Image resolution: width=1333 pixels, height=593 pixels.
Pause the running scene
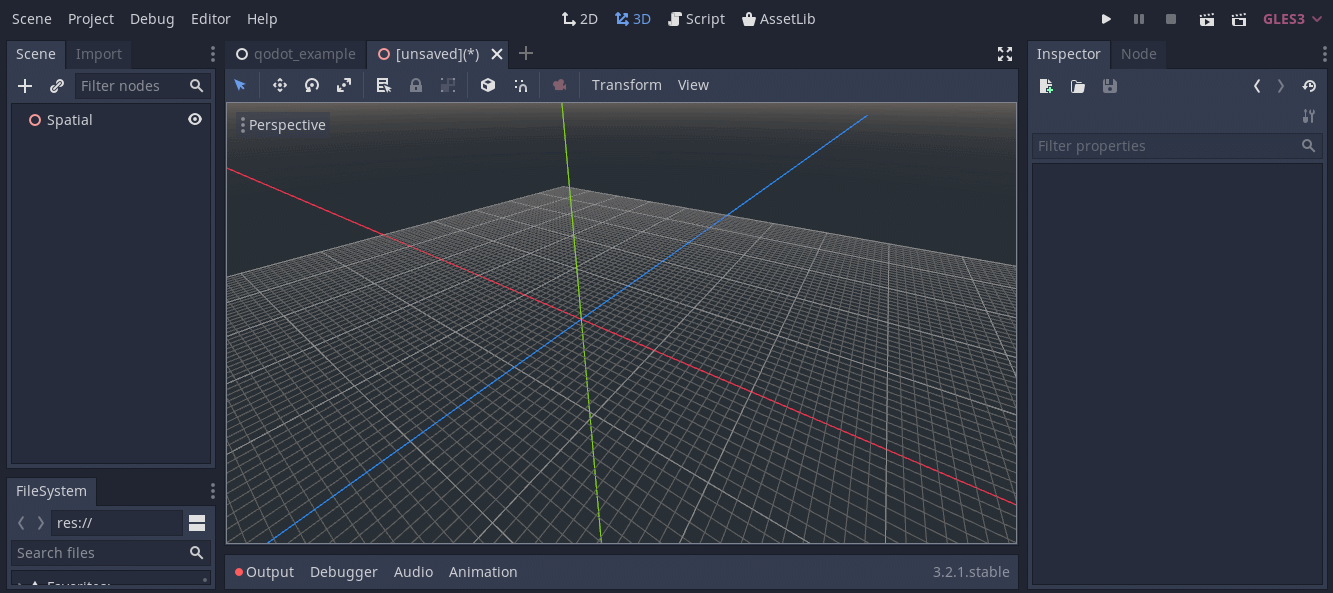coord(1139,19)
